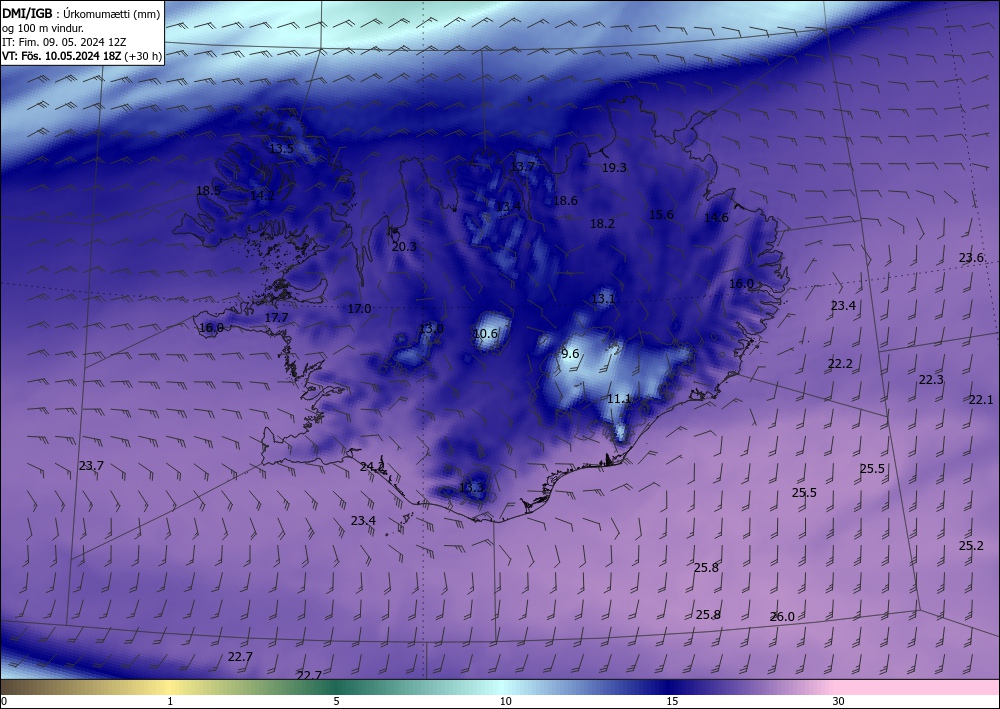Screen dimensions: 1000x709
Task: Select the 22.3 value label
Action: point(931,379)
